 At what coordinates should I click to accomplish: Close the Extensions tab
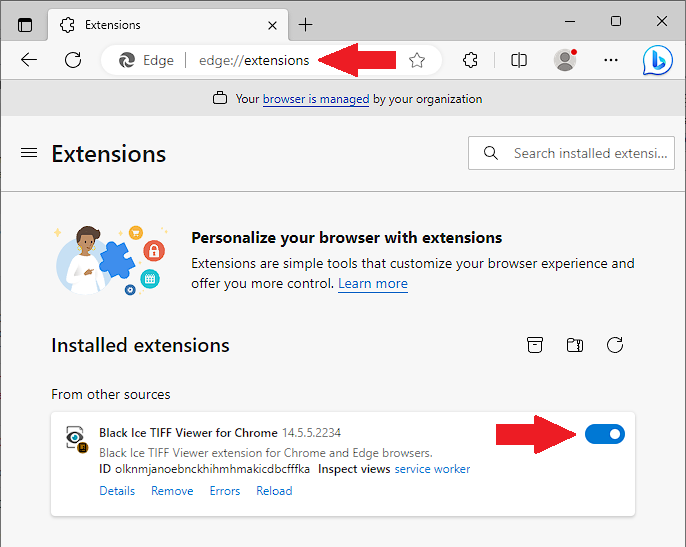[x=272, y=25]
